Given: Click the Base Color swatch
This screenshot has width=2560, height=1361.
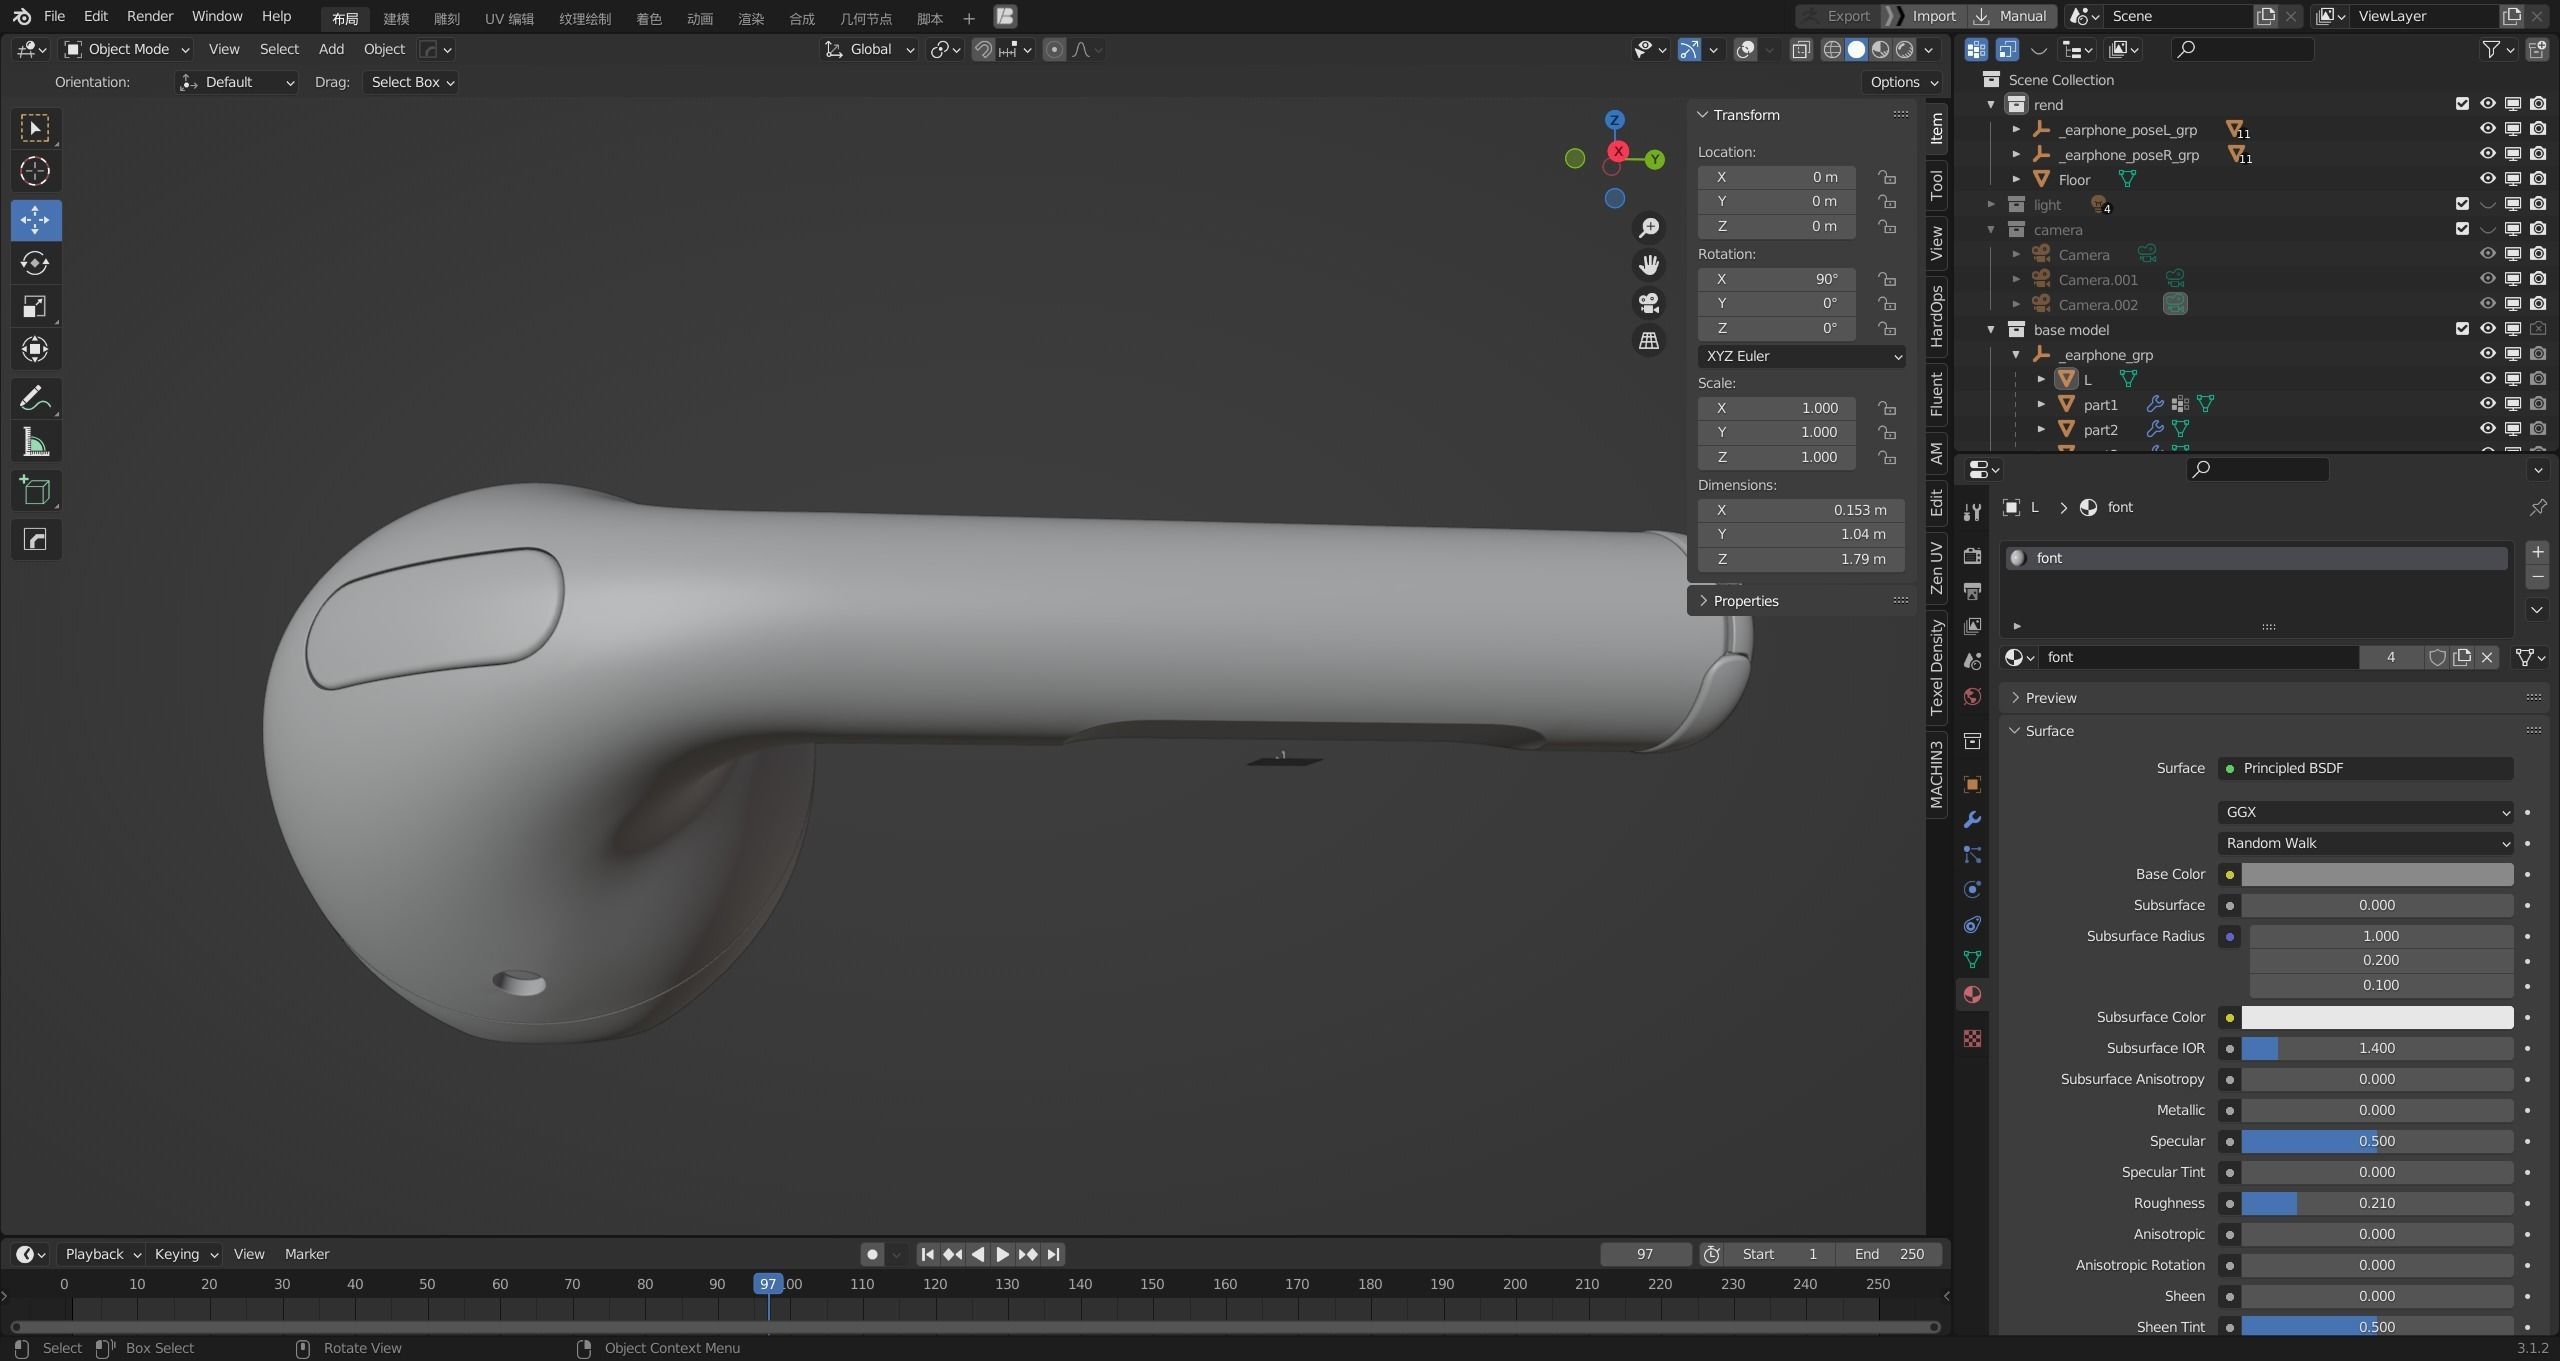Looking at the screenshot, I should [x=2376, y=874].
